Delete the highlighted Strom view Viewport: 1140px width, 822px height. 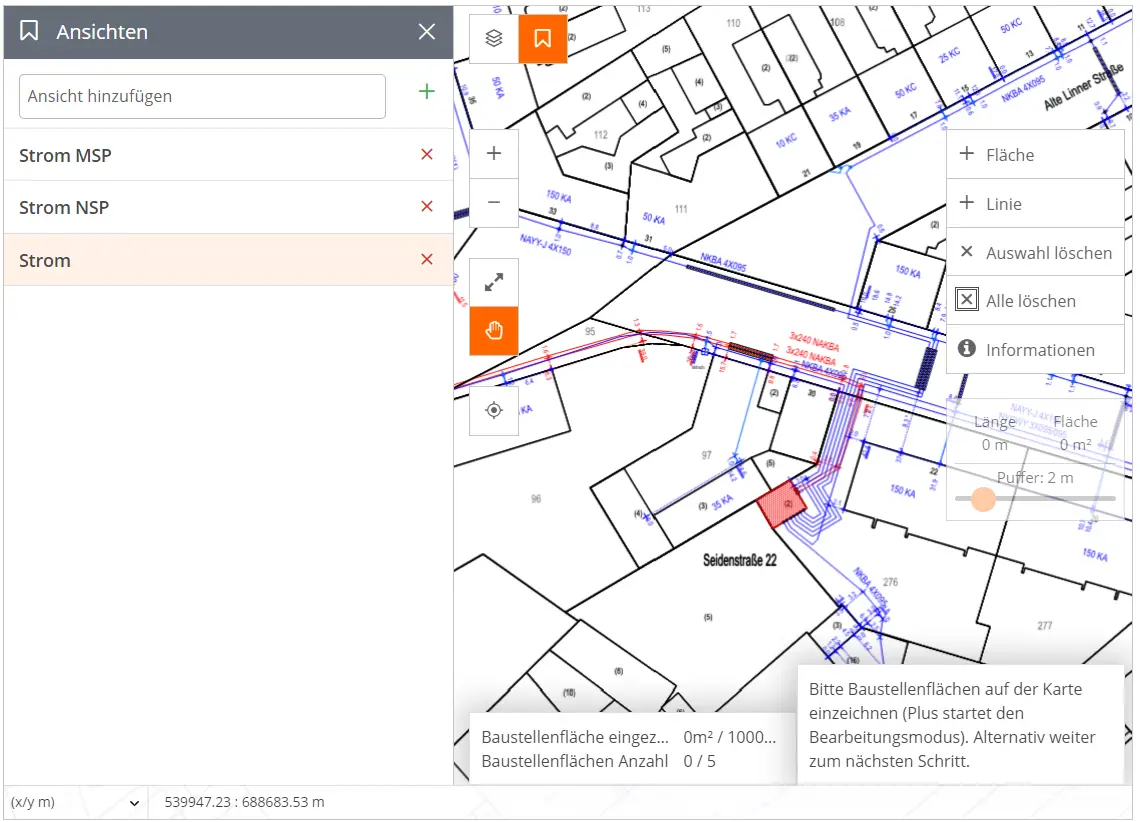tap(427, 260)
